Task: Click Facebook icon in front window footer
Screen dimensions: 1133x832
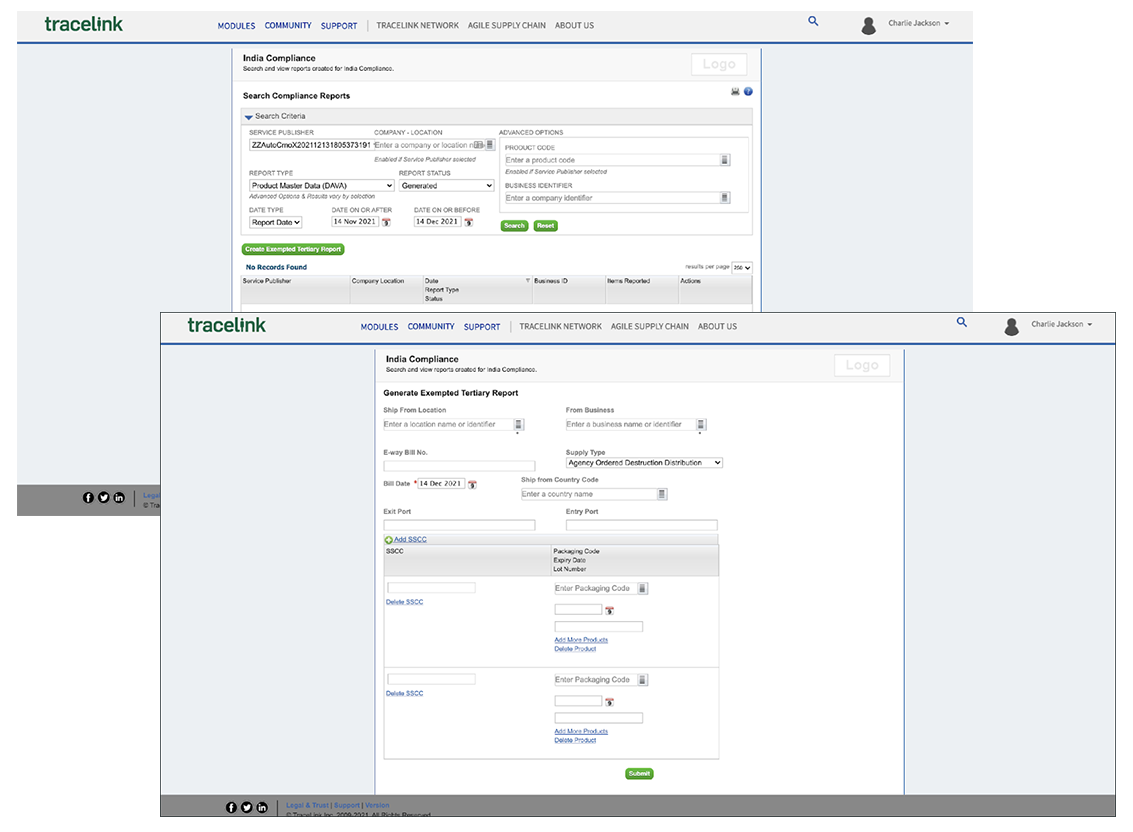Action: [x=231, y=807]
